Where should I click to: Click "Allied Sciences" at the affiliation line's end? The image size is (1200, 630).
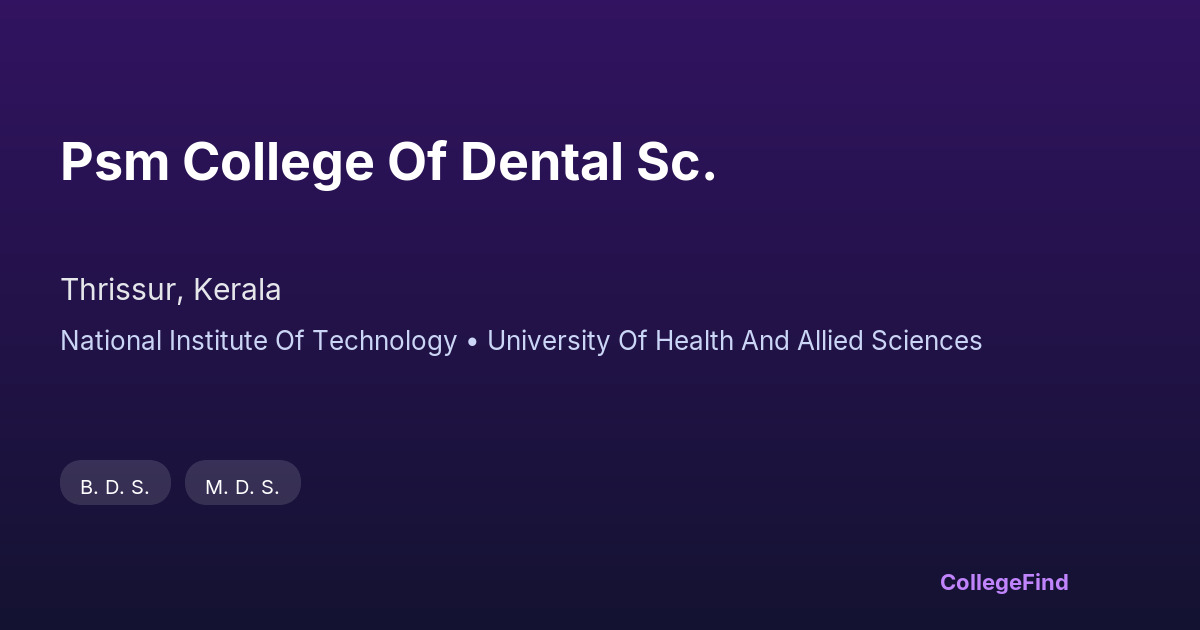click(x=889, y=341)
